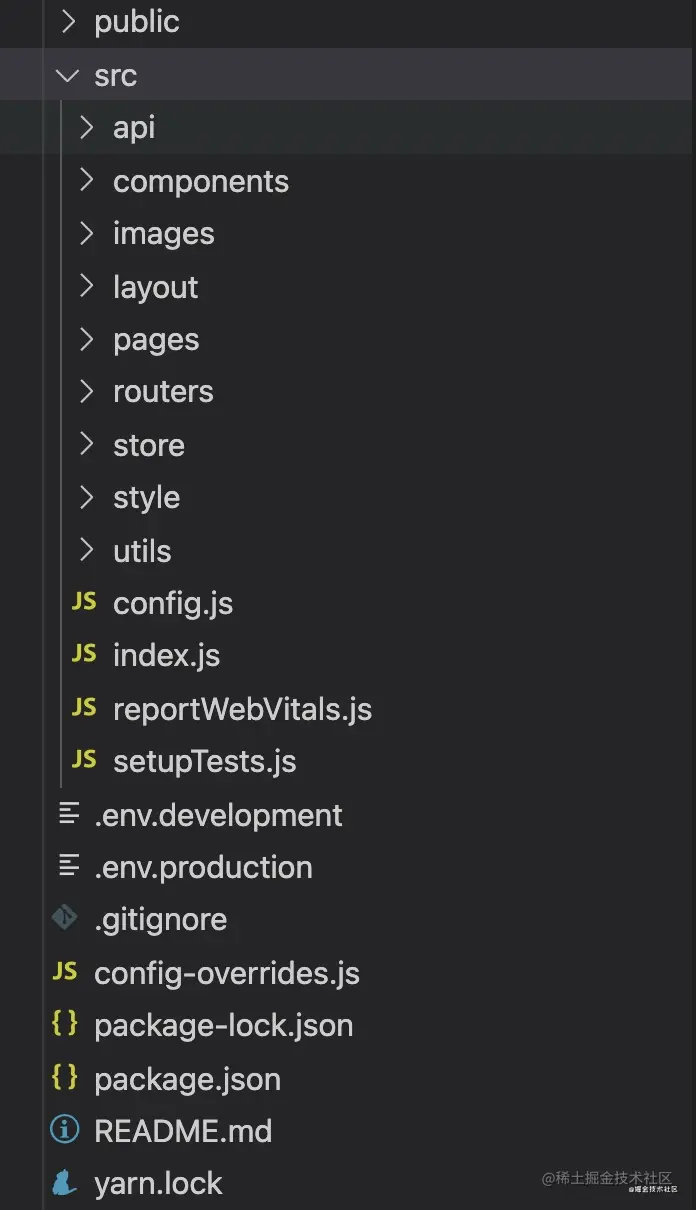Expand the store folder chevron
The height and width of the screenshot is (1210, 696).
click(87, 444)
